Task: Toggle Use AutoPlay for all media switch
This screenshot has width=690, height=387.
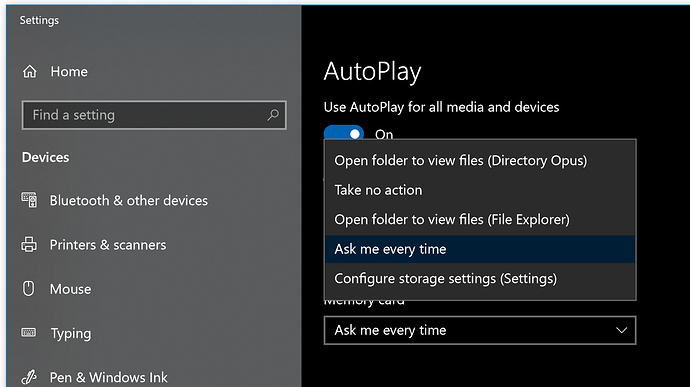Action: coord(344,132)
